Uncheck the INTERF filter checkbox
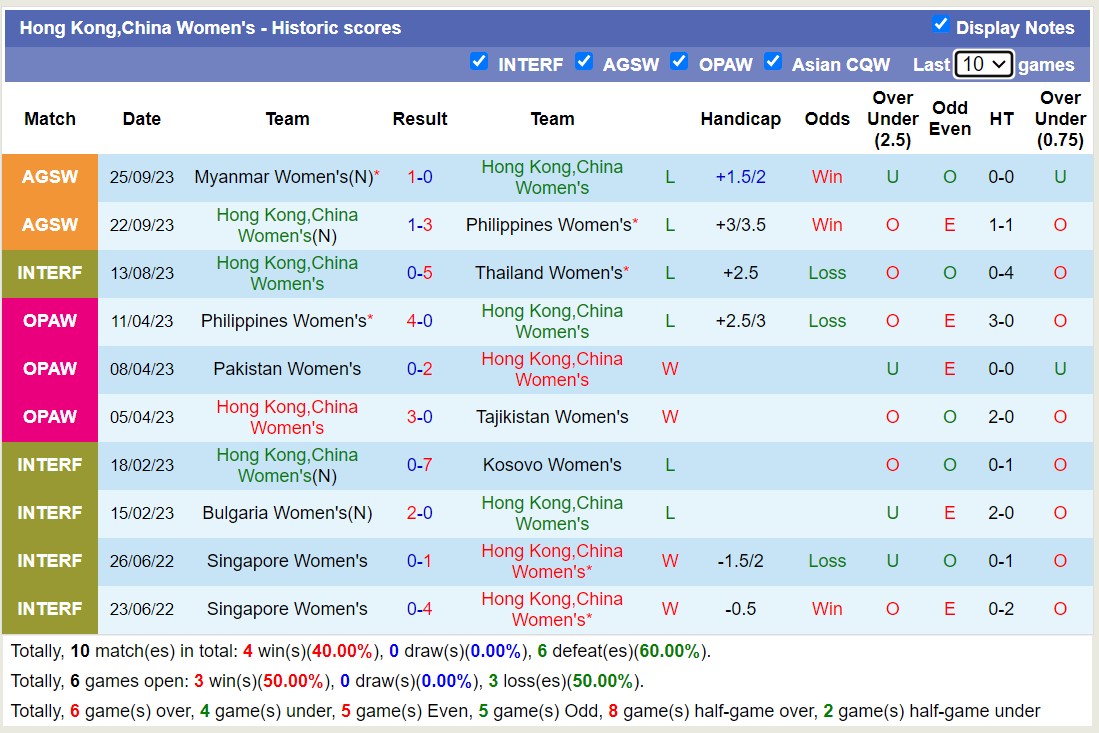This screenshot has height=733, width=1099. 479,62
